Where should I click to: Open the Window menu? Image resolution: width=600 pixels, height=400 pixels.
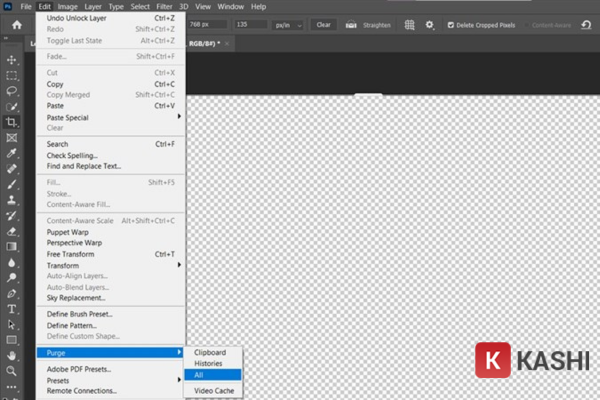click(231, 7)
